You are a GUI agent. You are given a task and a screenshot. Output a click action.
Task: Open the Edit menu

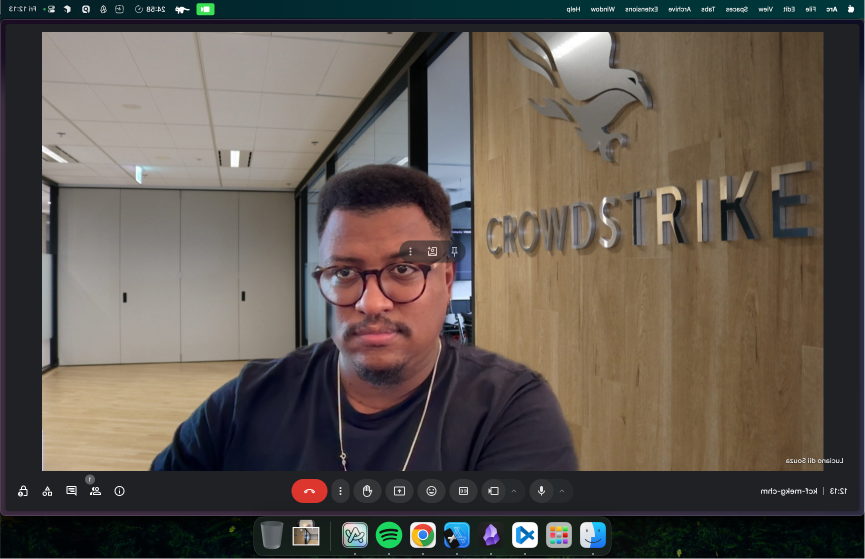(789, 9)
